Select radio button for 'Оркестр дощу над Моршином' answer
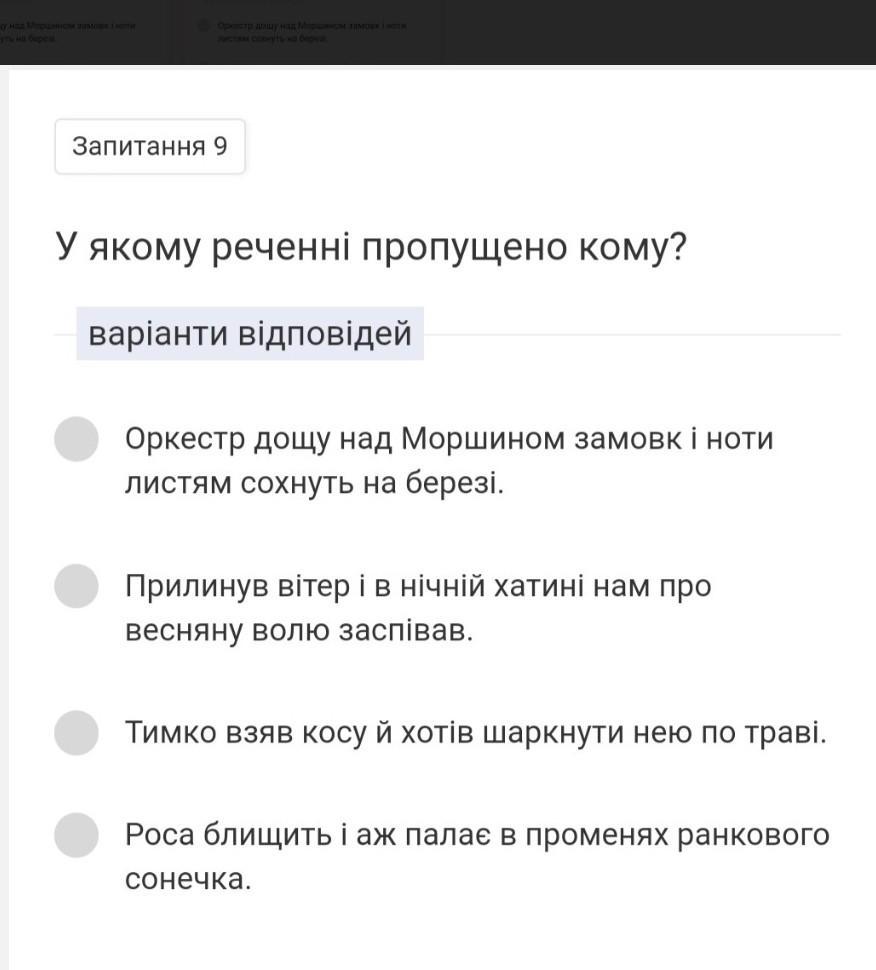The image size is (876, 970). click(x=76, y=439)
